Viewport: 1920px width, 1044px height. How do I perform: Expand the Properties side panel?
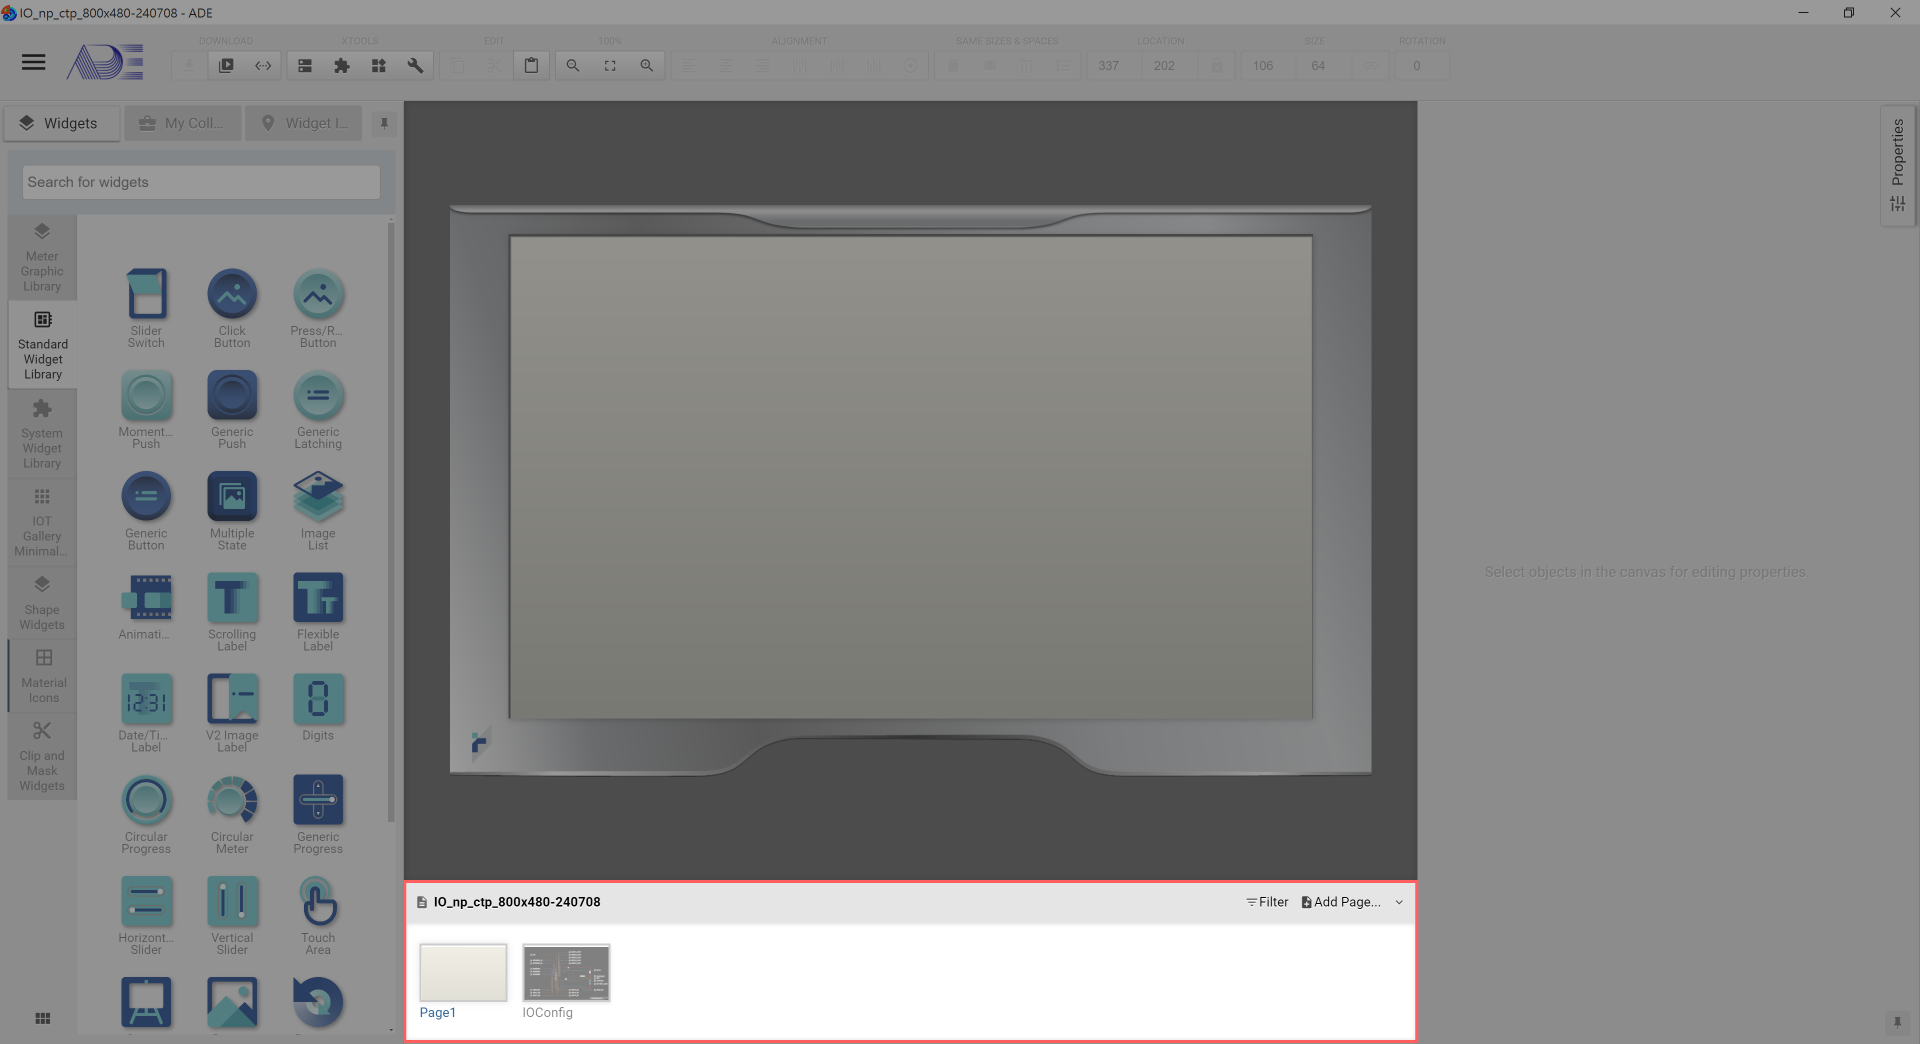1897,165
